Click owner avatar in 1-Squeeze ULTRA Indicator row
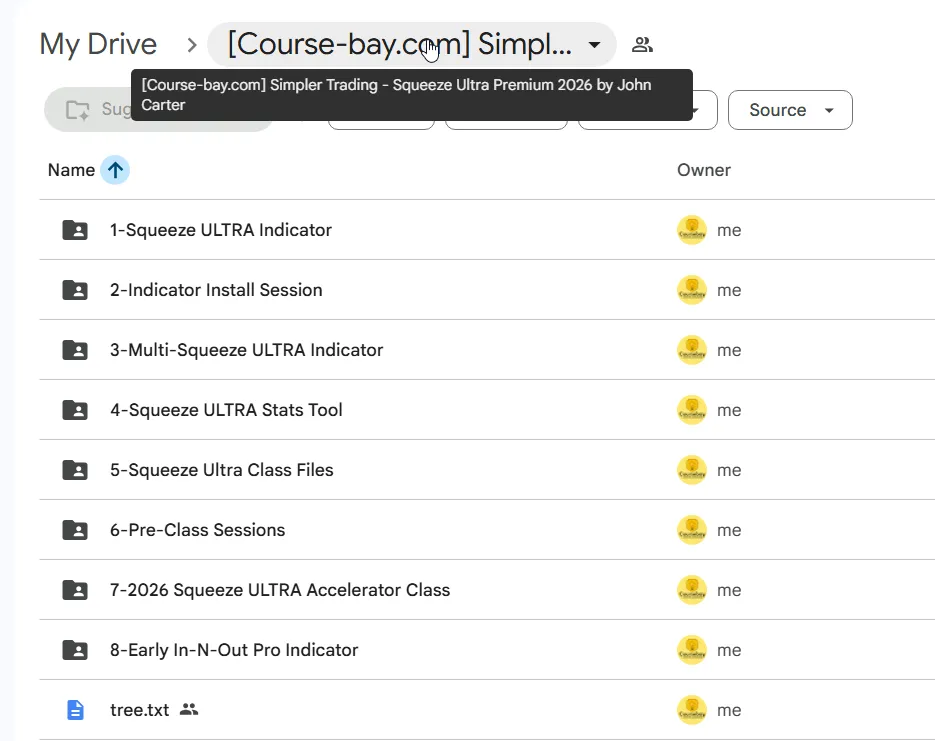The width and height of the screenshot is (935, 741). [692, 230]
